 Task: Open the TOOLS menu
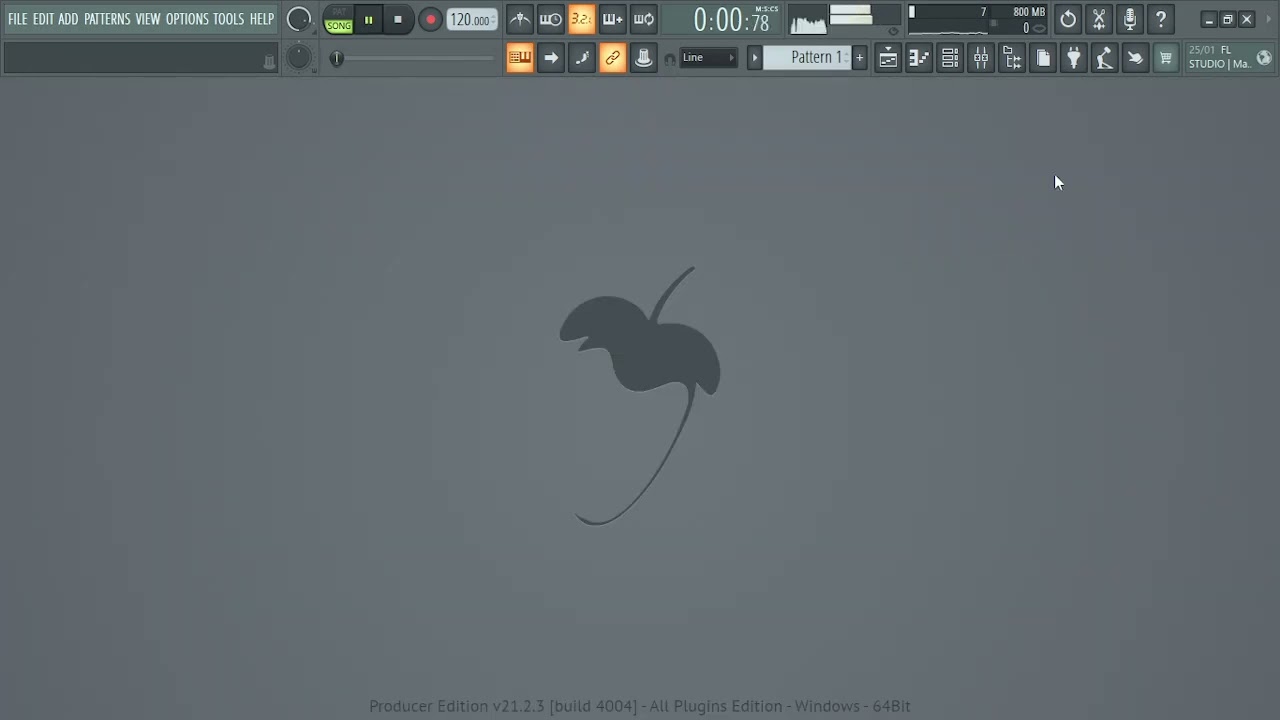tap(228, 19)
